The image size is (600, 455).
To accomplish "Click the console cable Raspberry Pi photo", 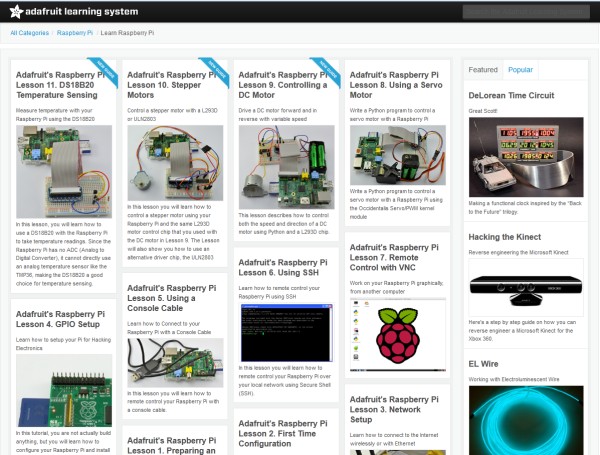I will 175,363.
